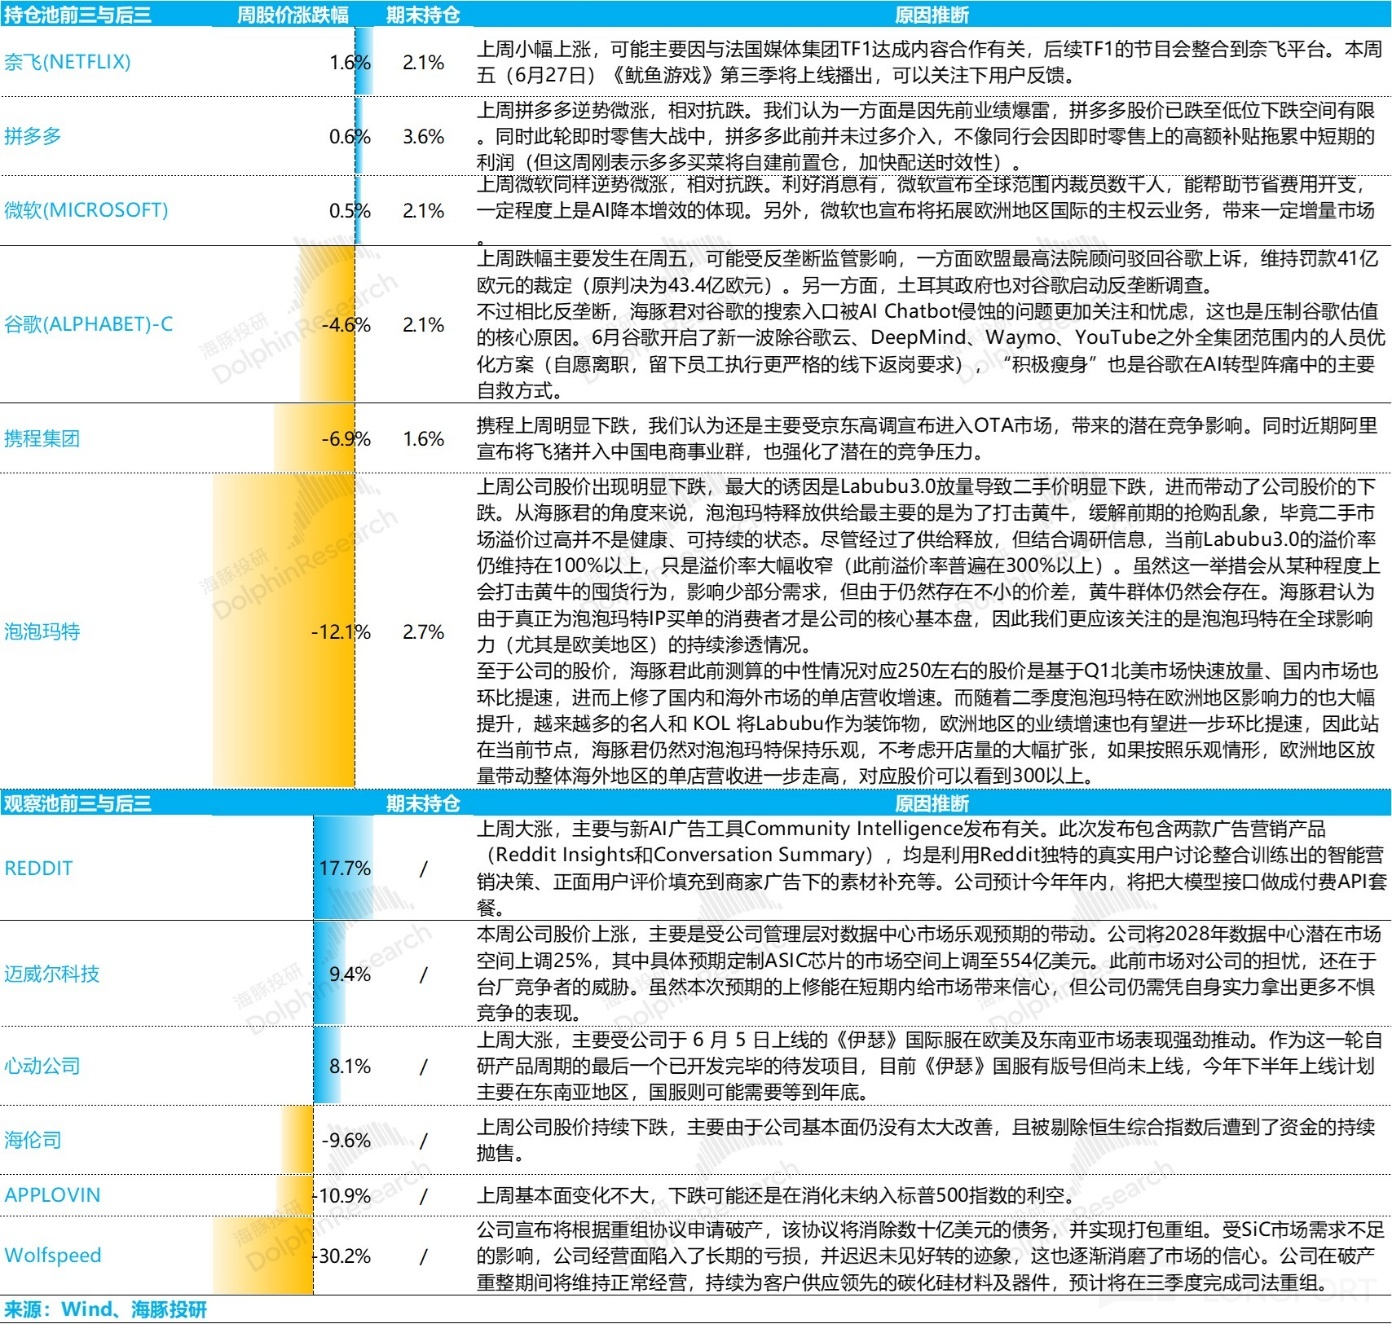Click the 17.7% blue bar for REDDIT
Image resolution: width=1392 pixels, height=1324 pixels.
pos(343,868)
